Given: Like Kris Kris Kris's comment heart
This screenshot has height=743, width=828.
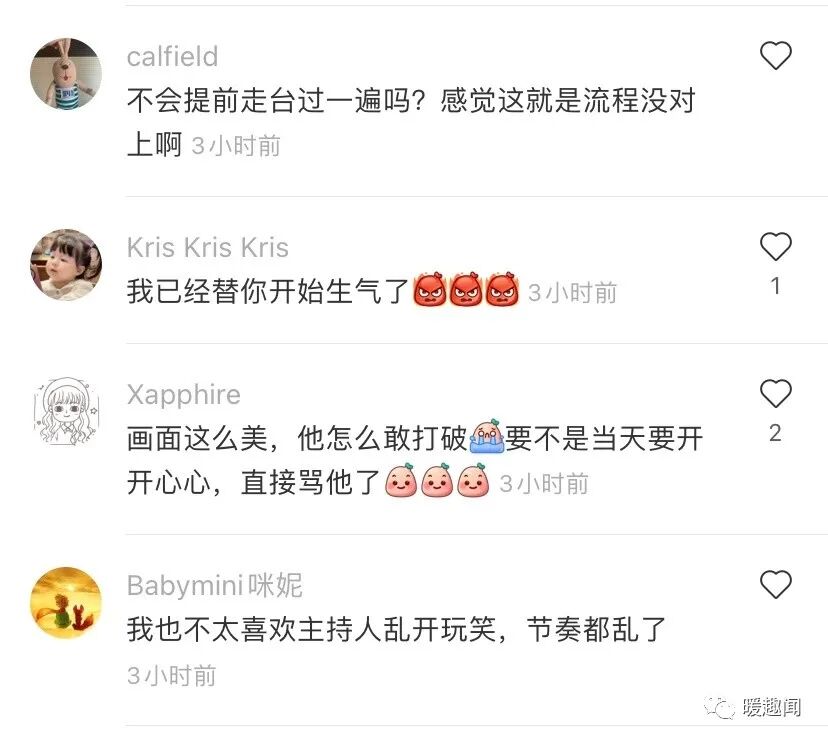Looking at the screenshot, I should point(775,247).
